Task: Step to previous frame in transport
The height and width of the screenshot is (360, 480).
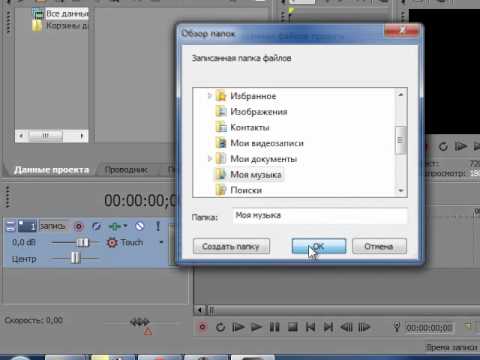Action: coord(347,327)
